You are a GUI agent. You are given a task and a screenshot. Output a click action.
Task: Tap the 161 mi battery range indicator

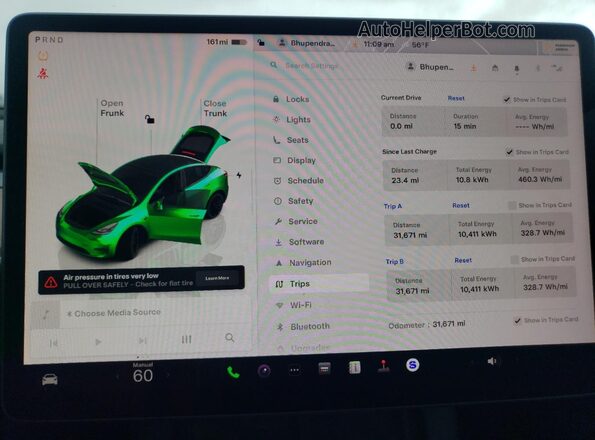pyautogui.click(x=227, y=42)
